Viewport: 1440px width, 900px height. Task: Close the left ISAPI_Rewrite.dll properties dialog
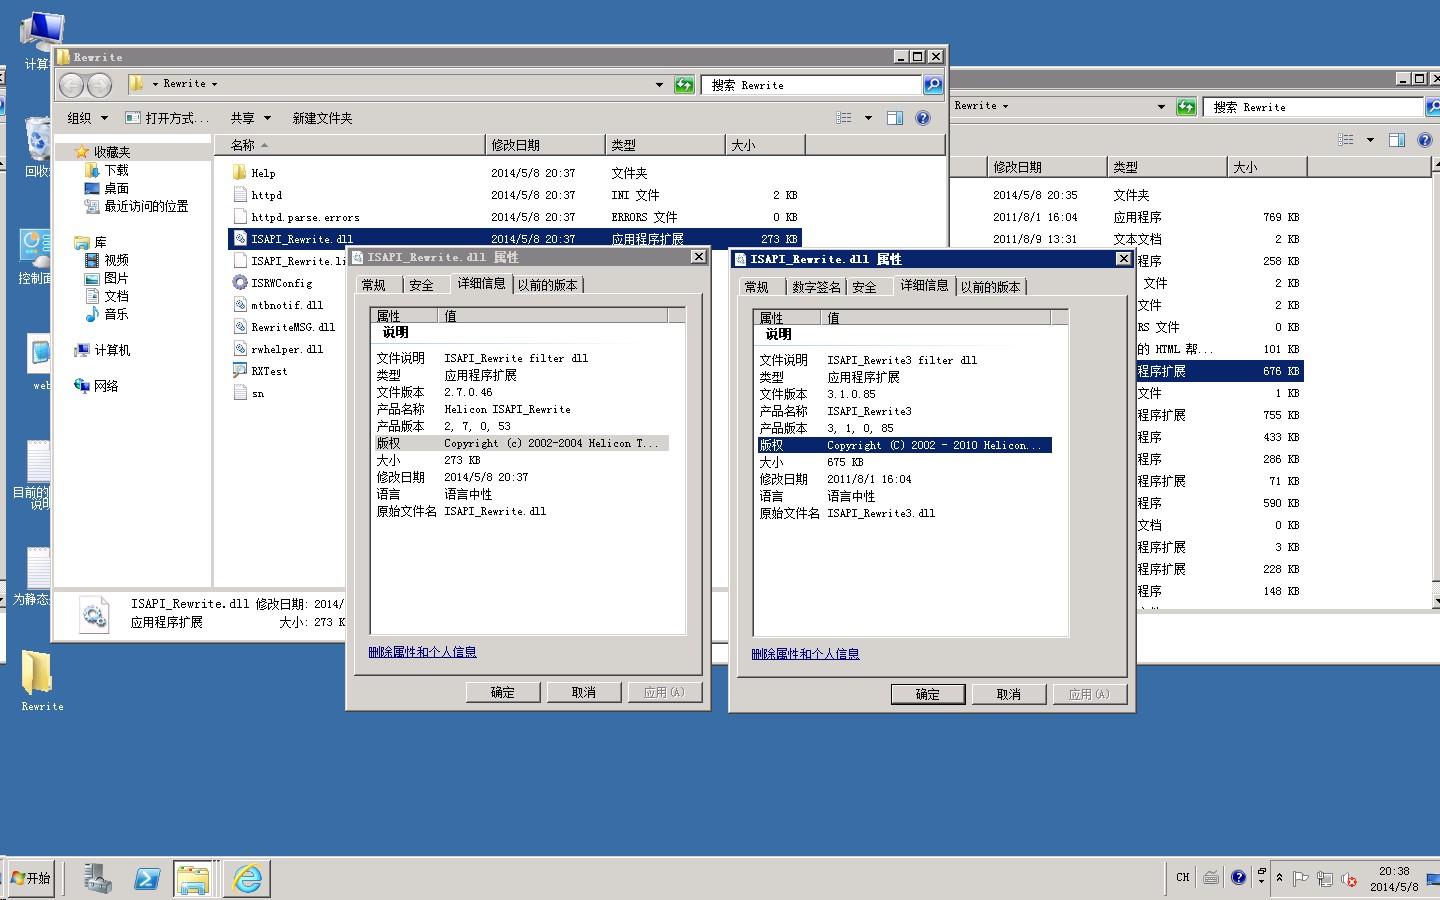[x=699, y=257]
